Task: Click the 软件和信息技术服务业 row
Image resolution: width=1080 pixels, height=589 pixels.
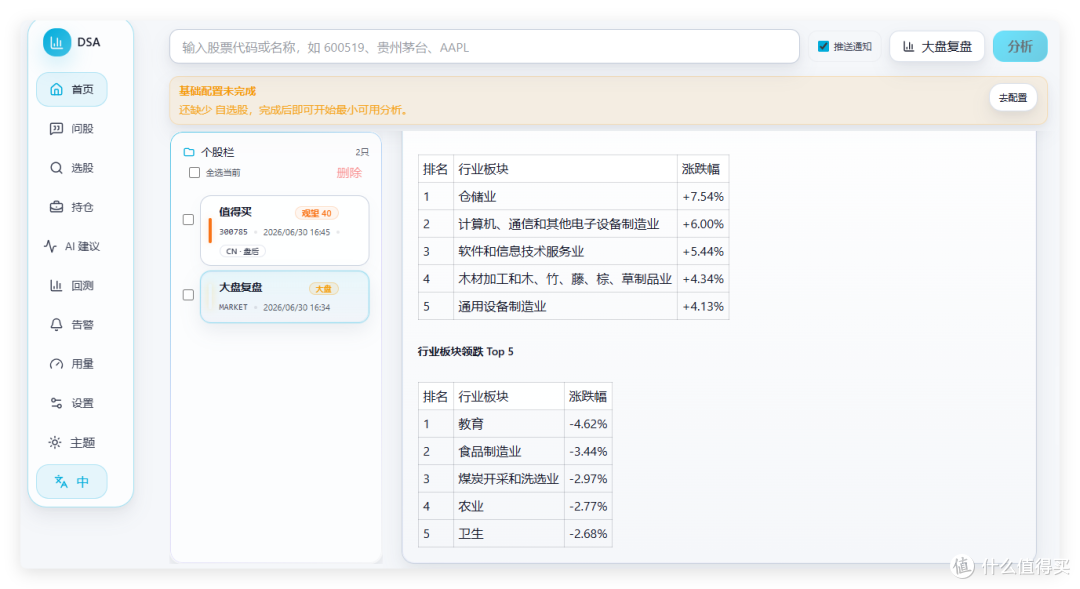Action: (x=573, y=251)
